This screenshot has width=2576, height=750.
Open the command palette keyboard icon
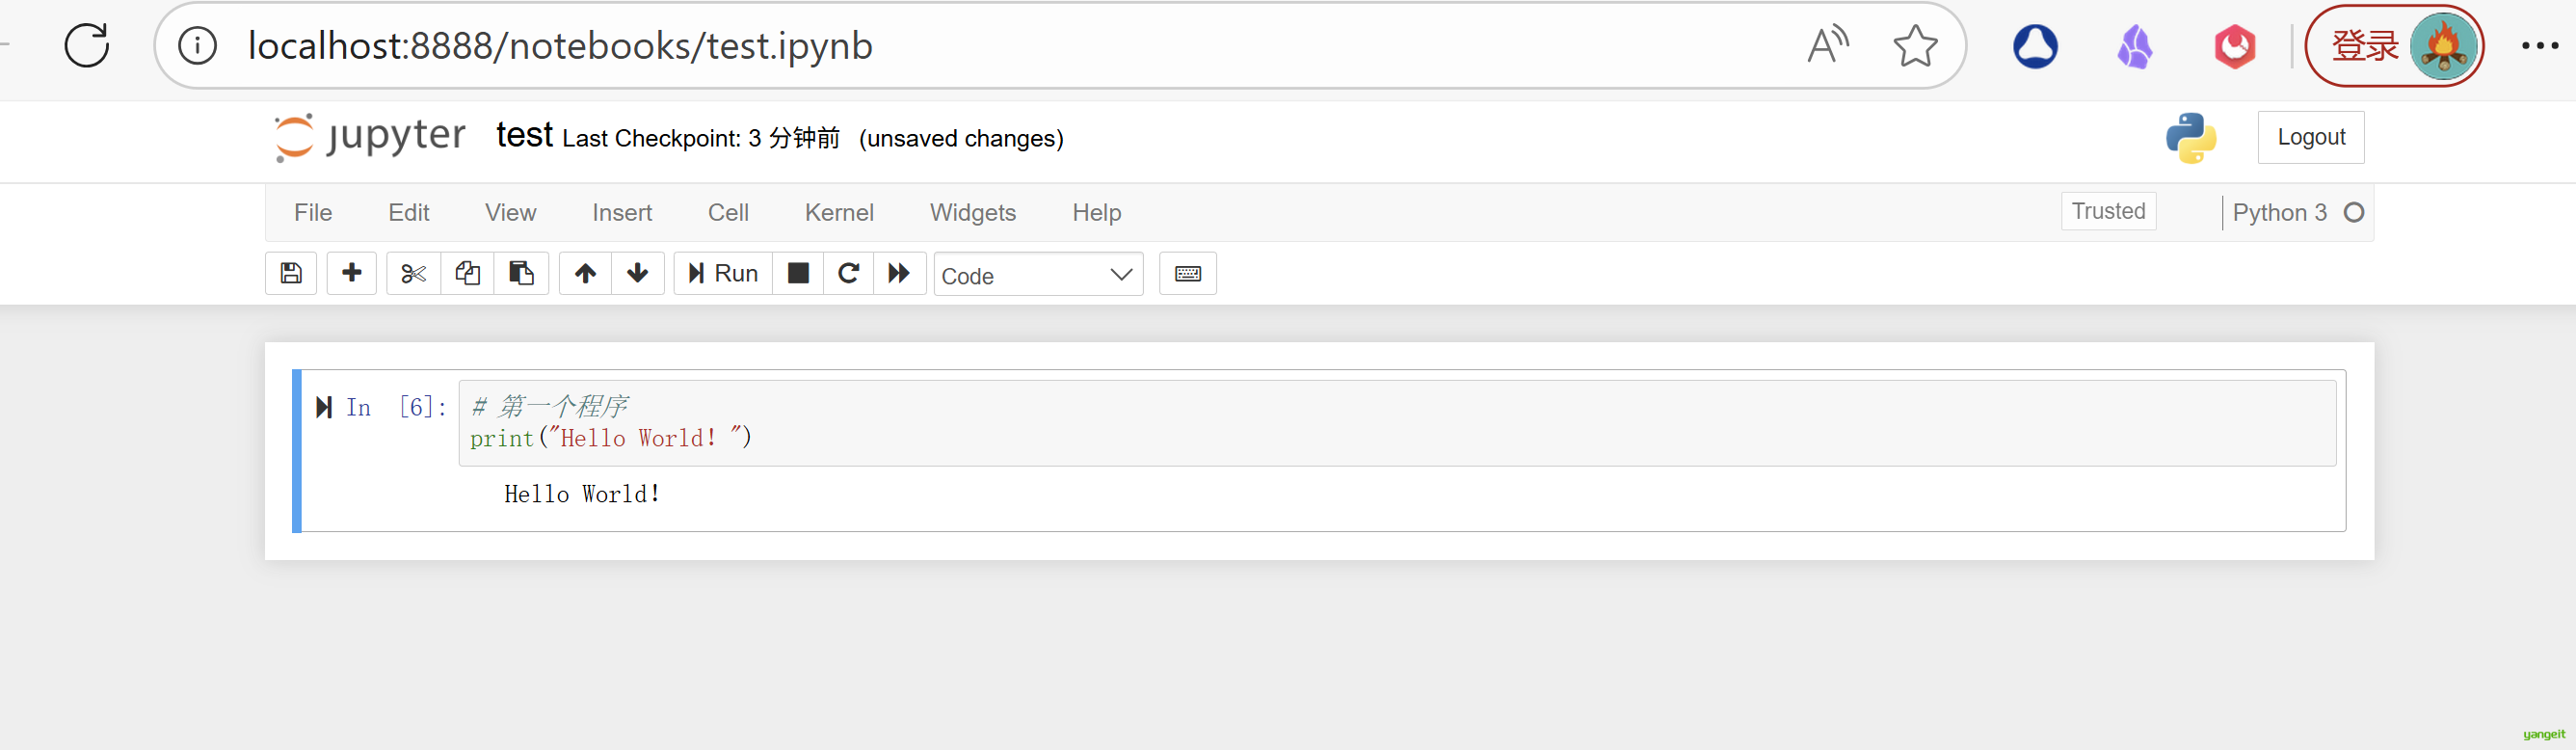[x=1187, y=274]
